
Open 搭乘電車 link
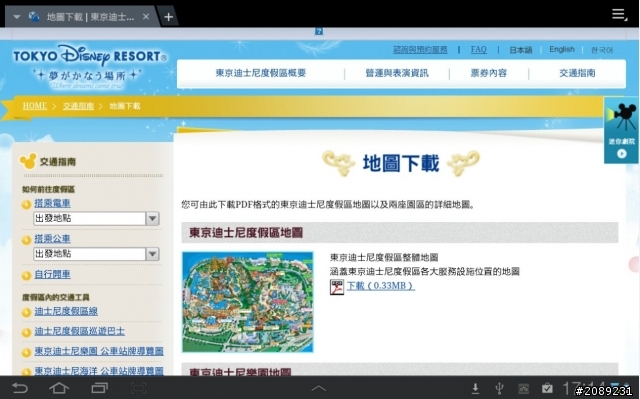(x=52, y=203)
